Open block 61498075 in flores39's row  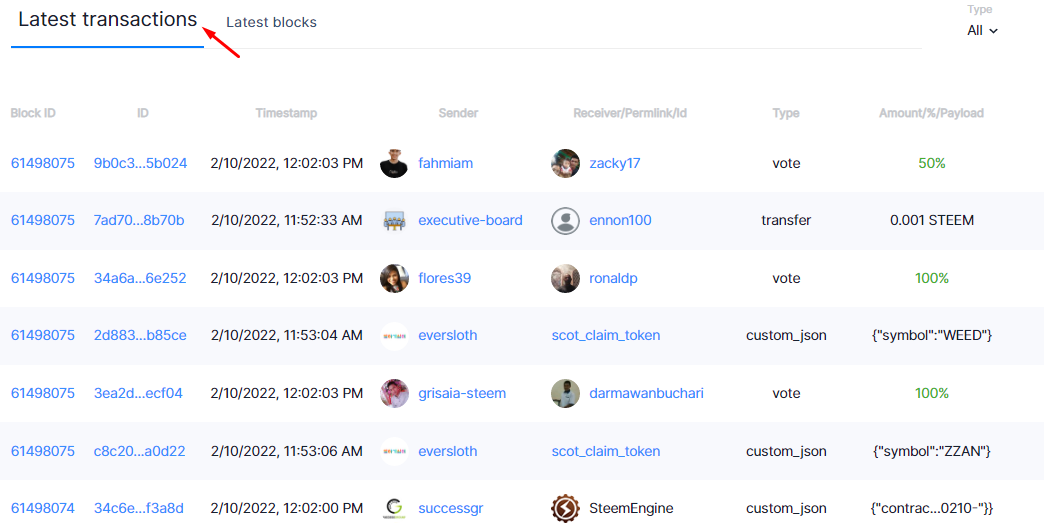pyautogui.click(x=43, y=278)
